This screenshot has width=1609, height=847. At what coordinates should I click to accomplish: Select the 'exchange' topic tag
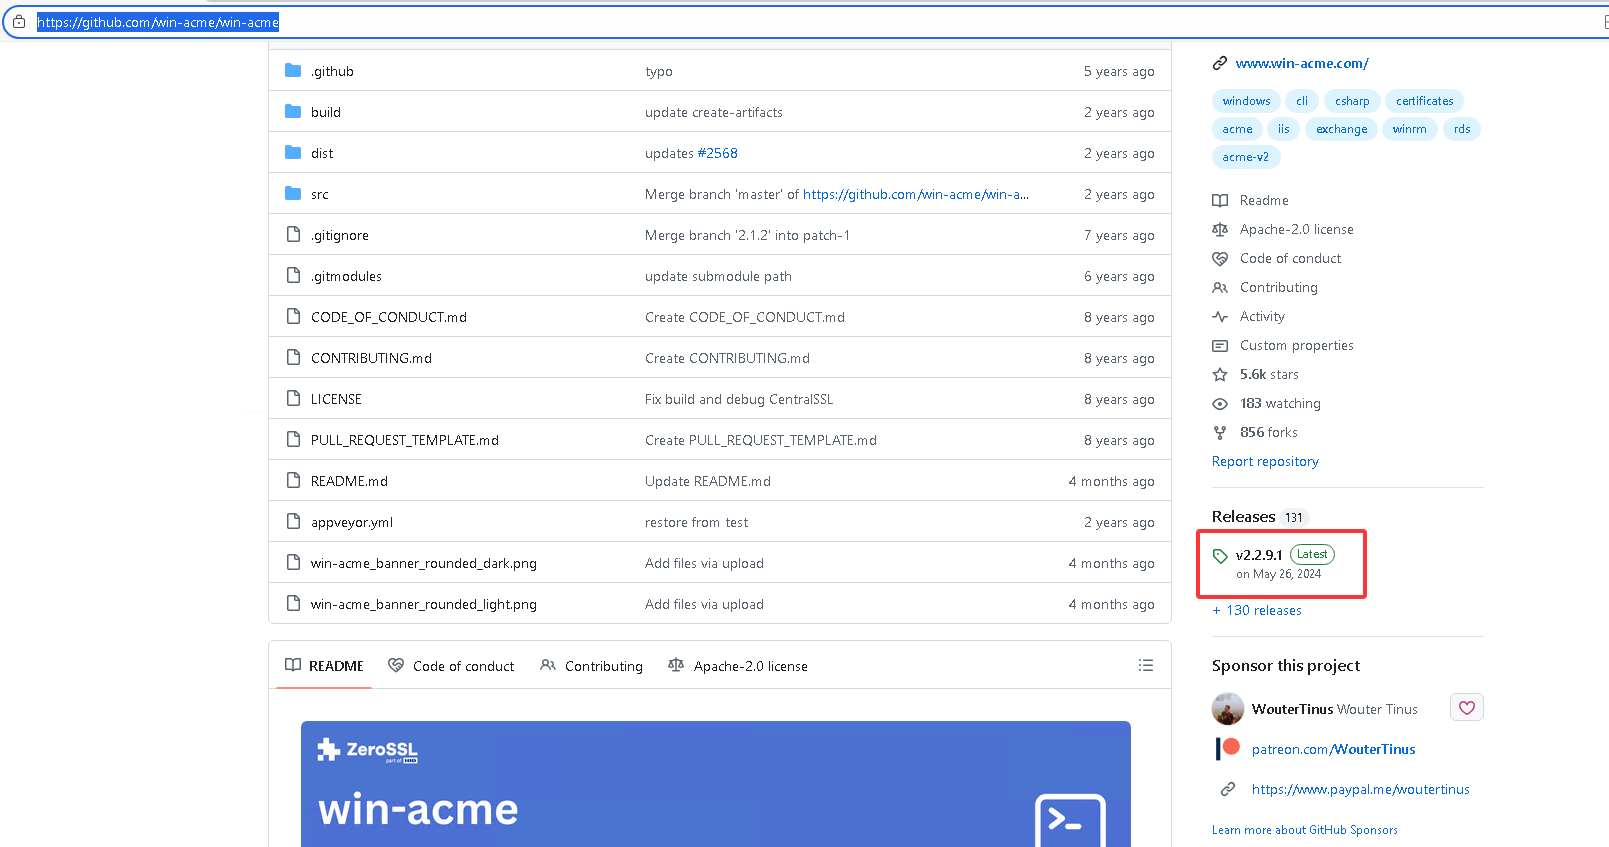click(1342, 129)
